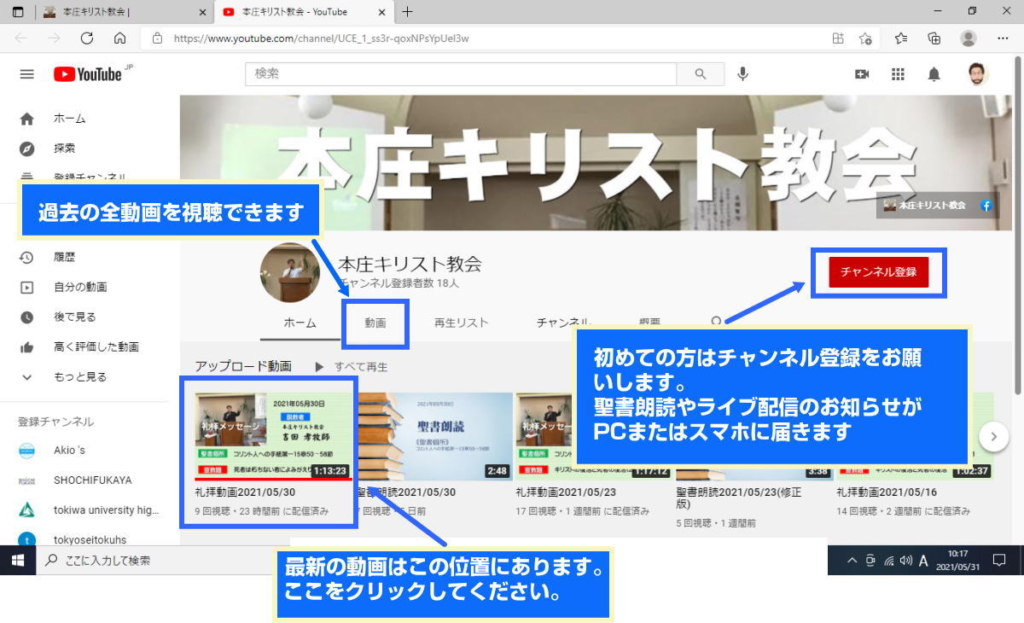Open 履歴 in the sidebar

click(64, 257)
